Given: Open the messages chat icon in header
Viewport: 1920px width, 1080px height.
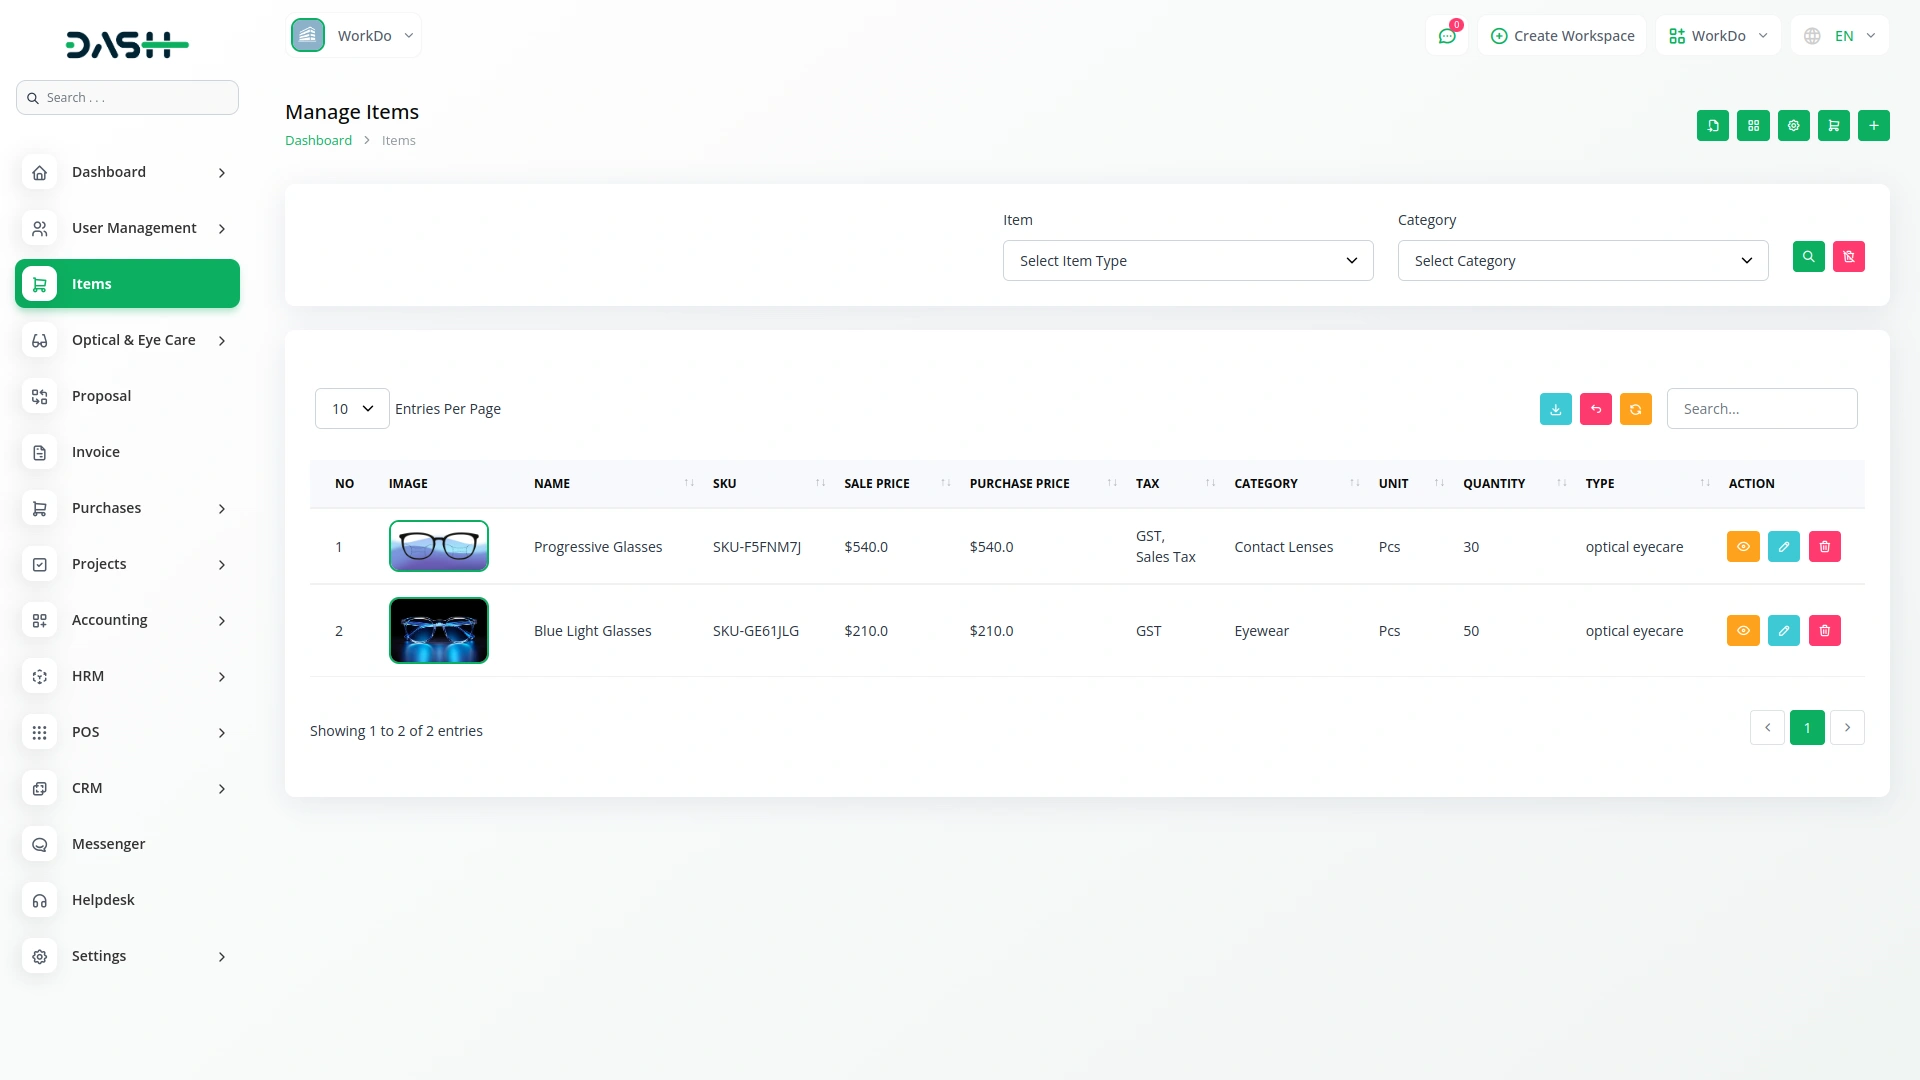Looking at the screenshot, I should coord(1446,36).
